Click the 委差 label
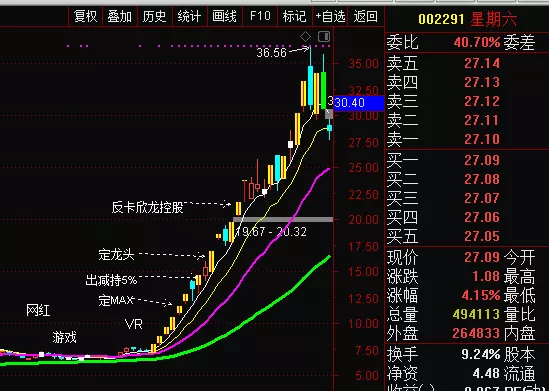The width and height of the screenshot is (549, 391). 519,43
